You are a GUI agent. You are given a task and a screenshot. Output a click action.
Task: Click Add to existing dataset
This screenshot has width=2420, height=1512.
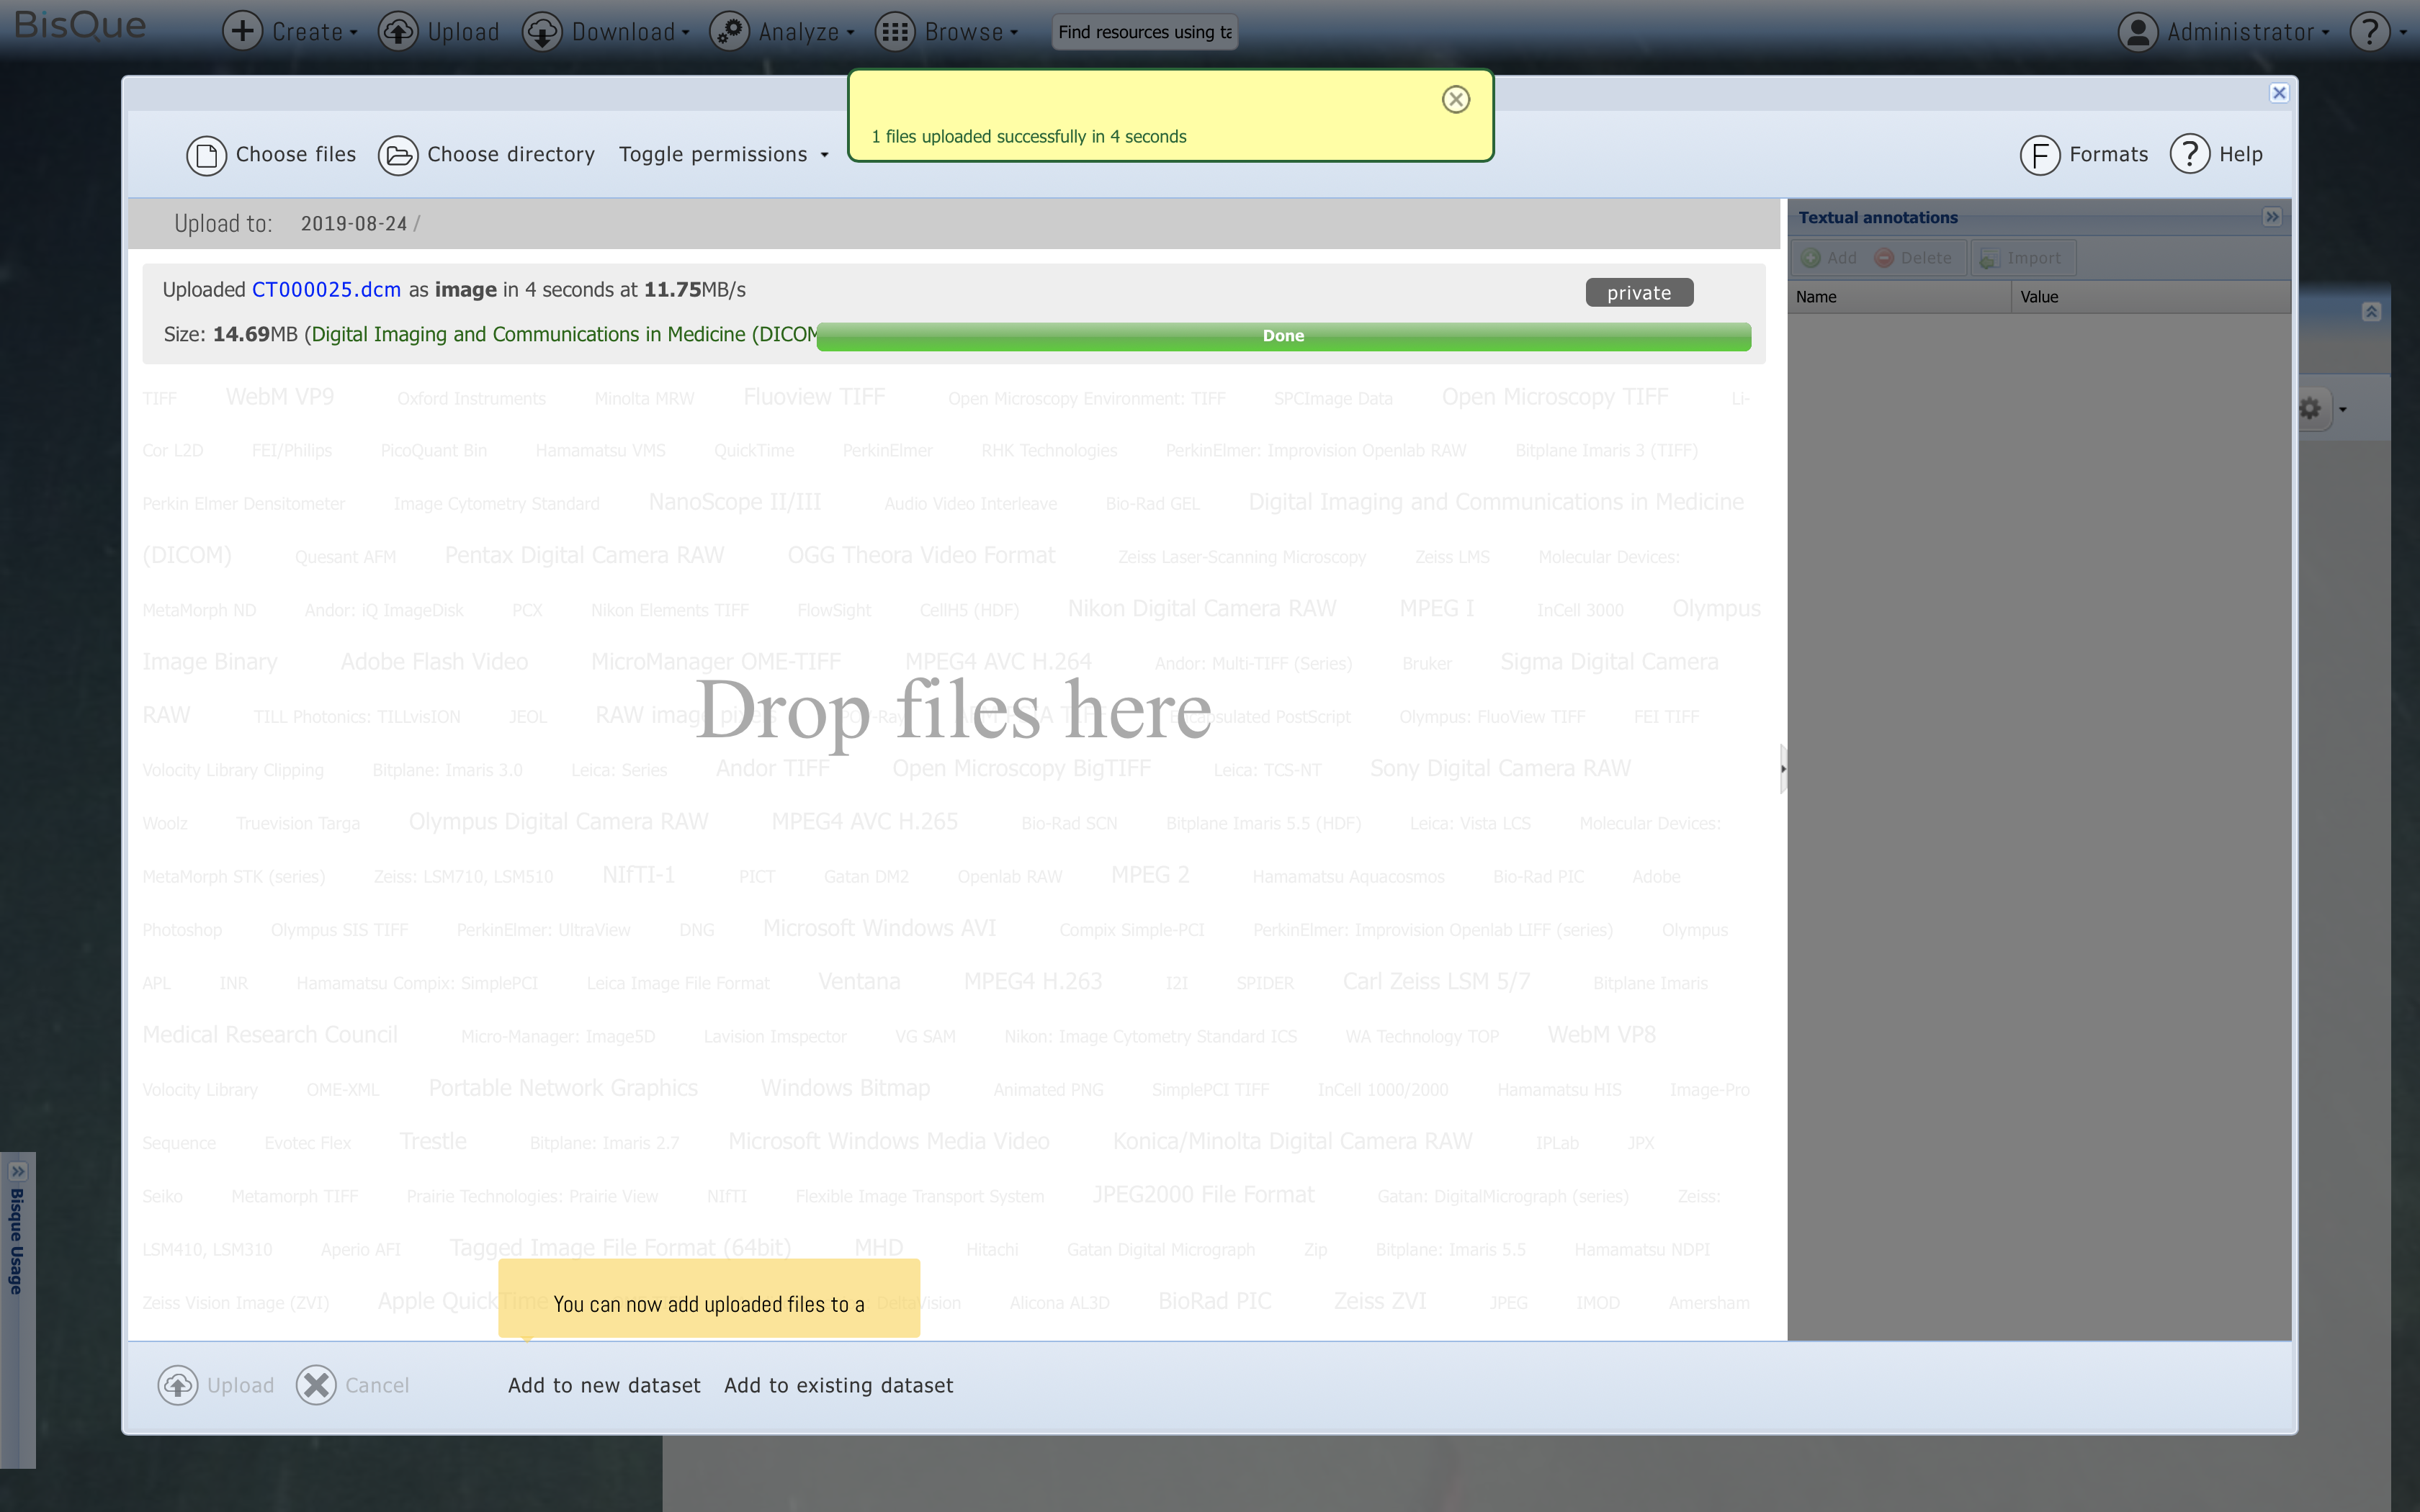pos(838,1385)
